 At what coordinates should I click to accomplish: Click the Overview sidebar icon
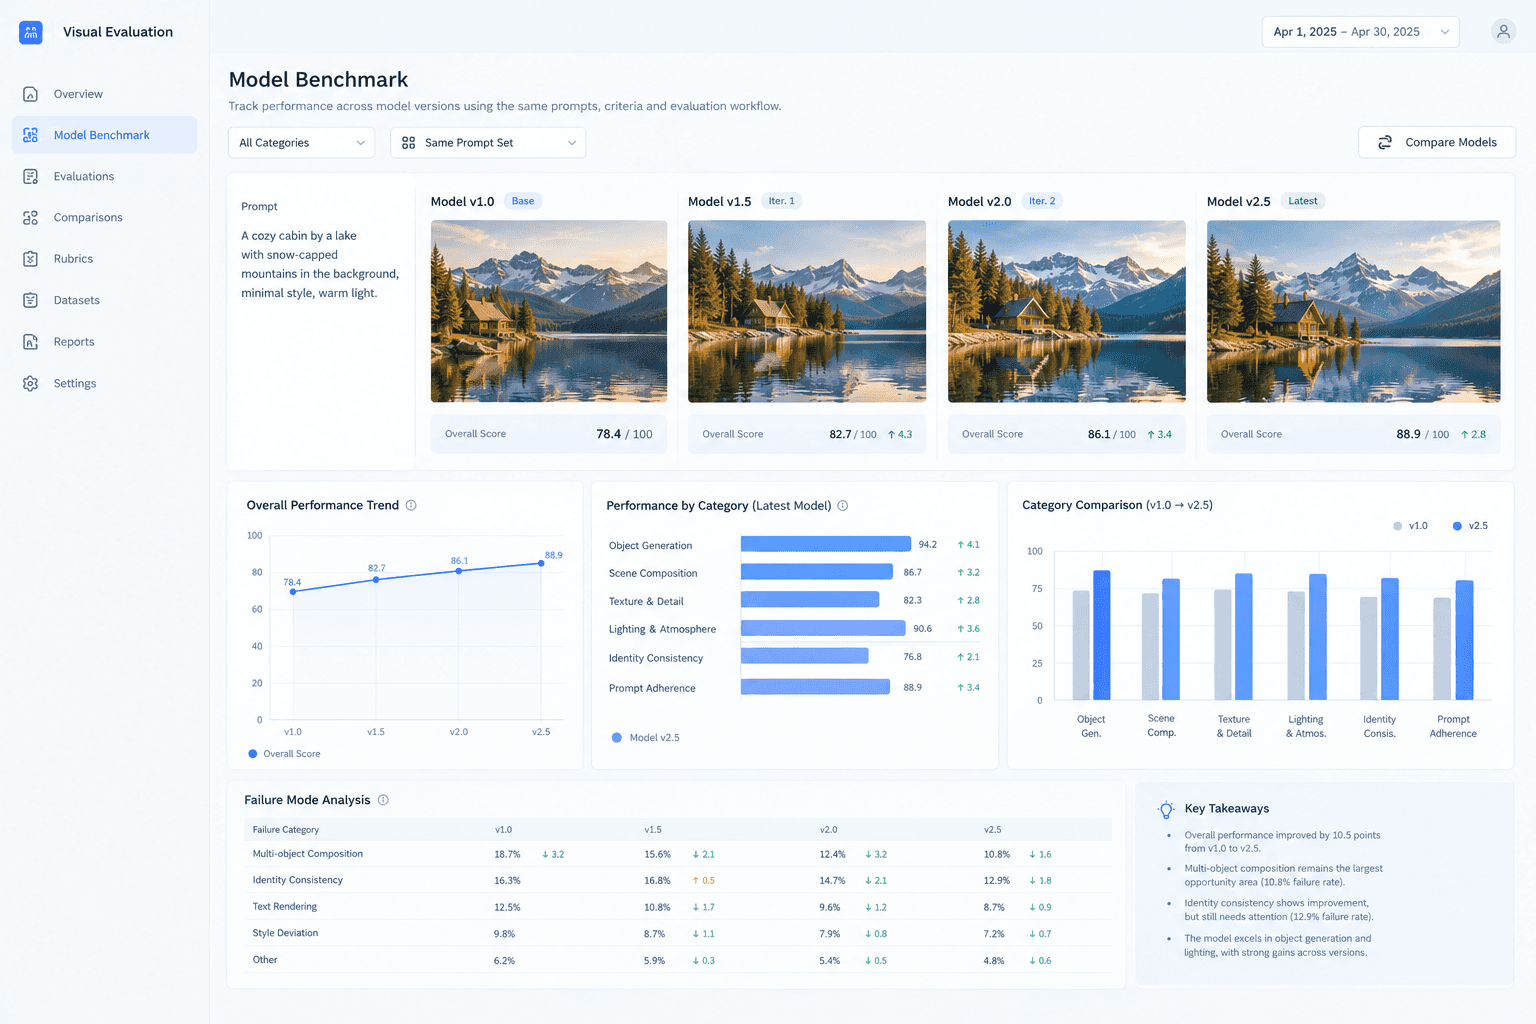pos(31,94)
